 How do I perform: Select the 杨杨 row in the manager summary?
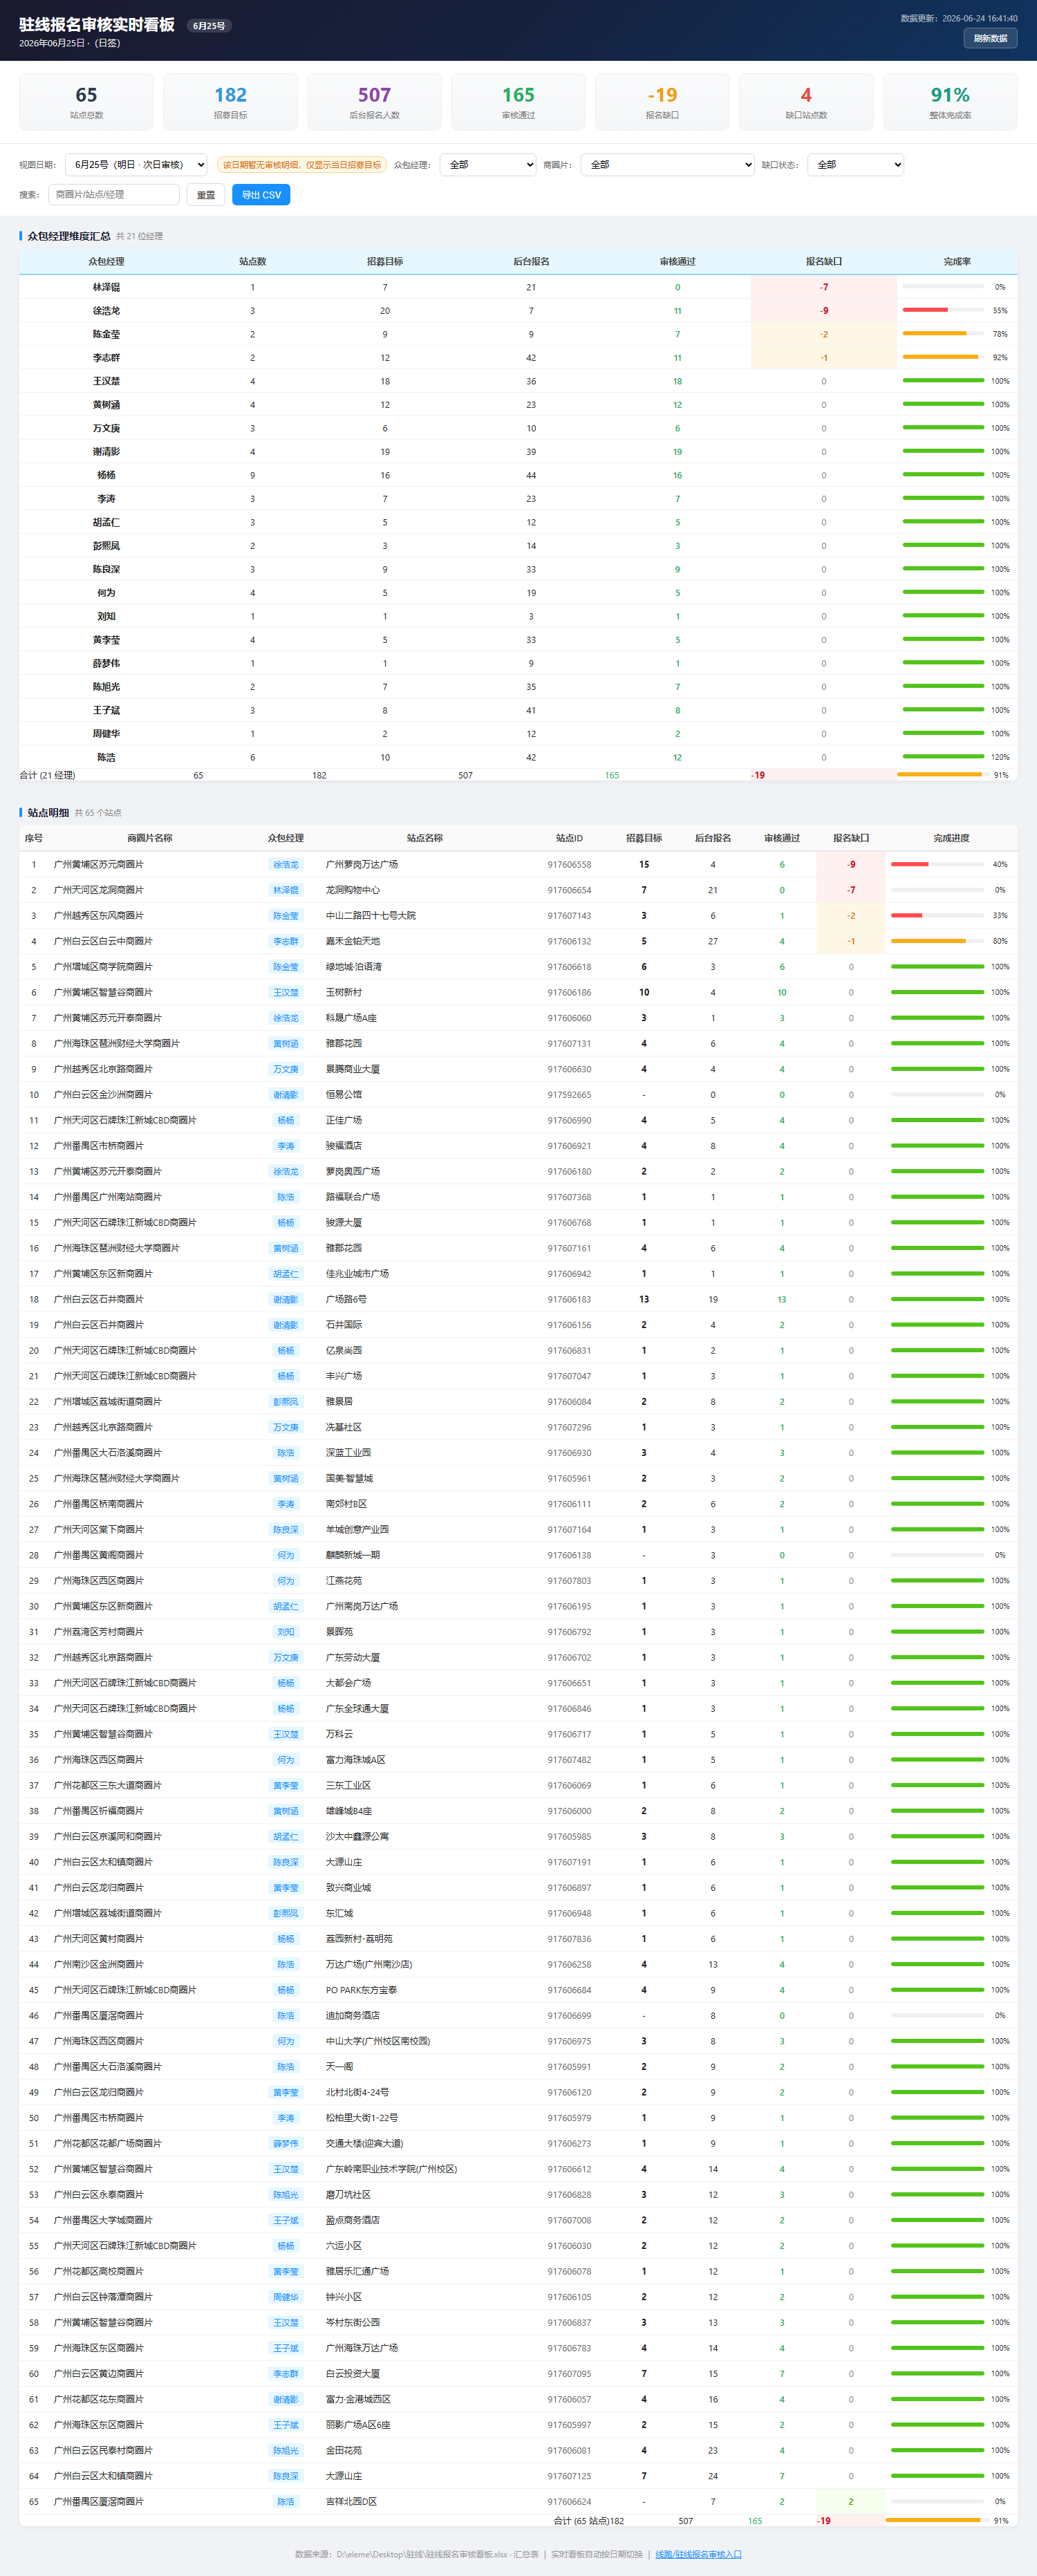click(518, 475)
